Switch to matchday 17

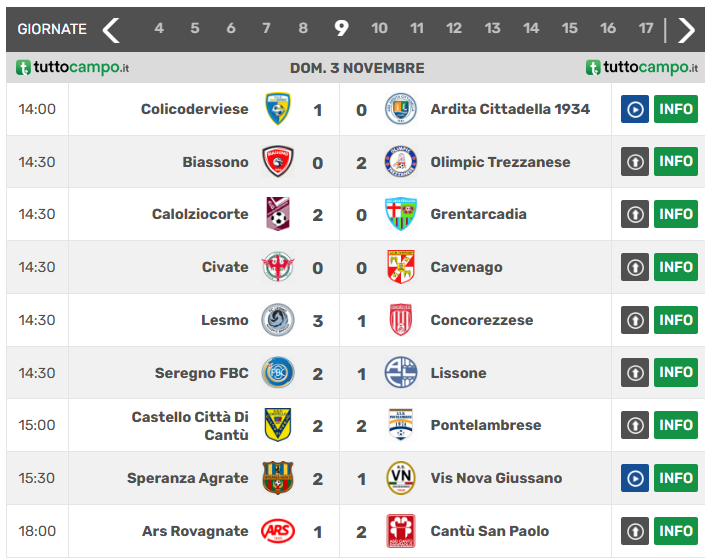click(646, 29)
